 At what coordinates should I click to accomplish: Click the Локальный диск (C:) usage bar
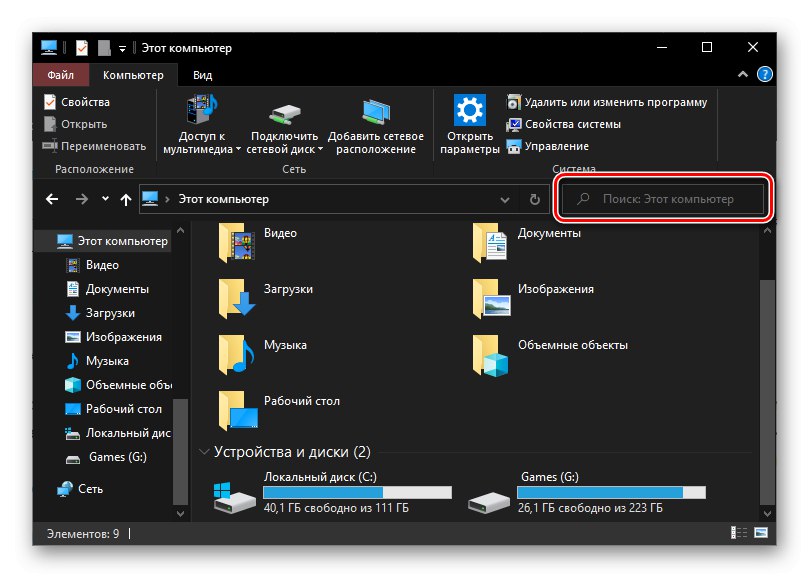[358, 492]
